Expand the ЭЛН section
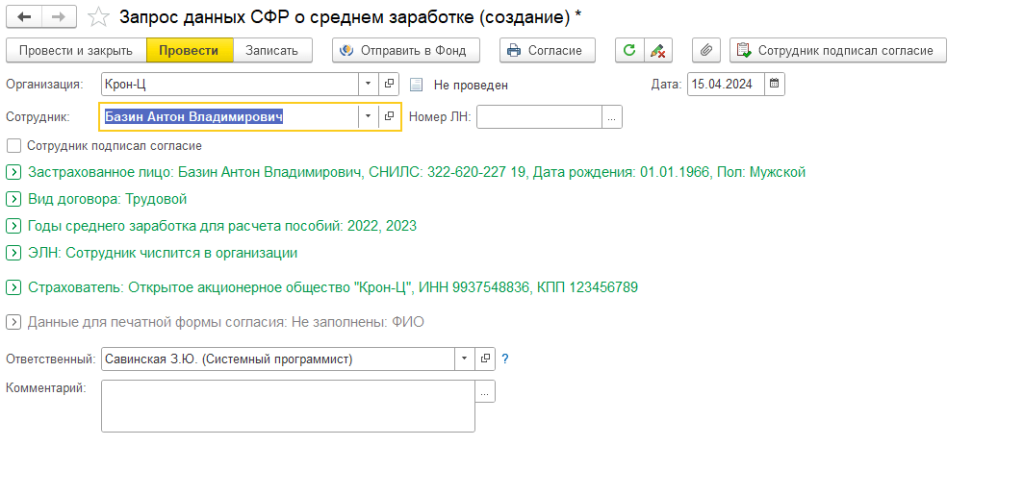 [13, 253]
